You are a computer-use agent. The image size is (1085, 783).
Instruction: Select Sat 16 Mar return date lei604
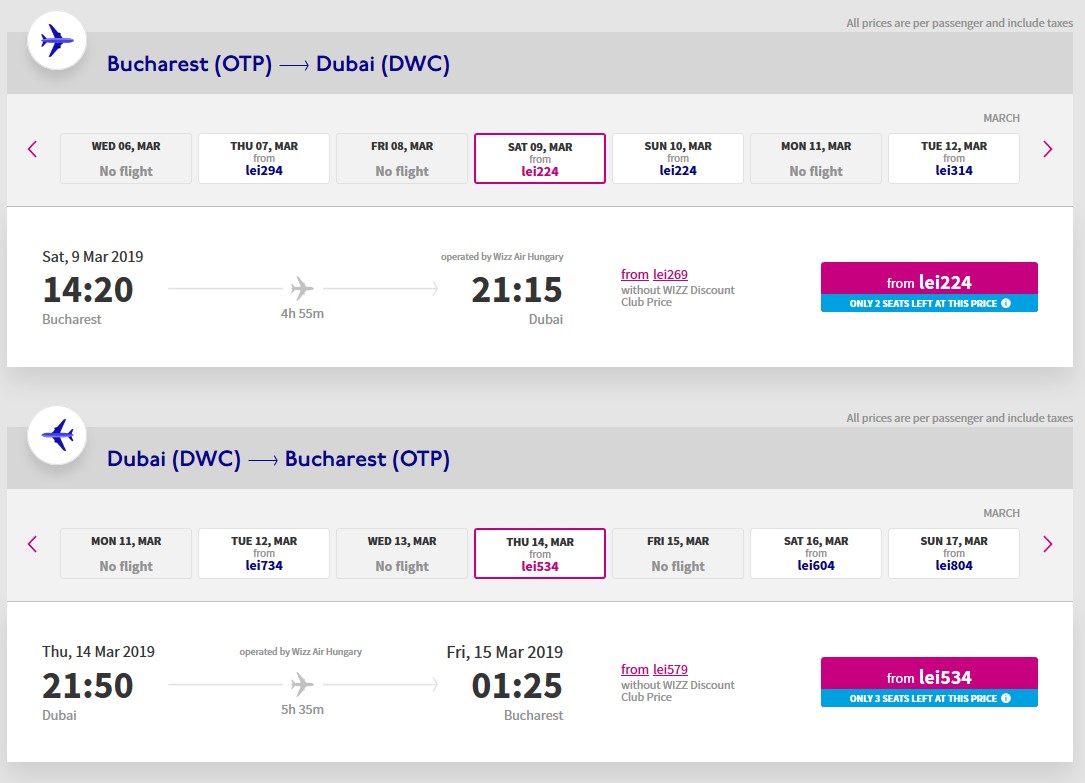coord(816,553)
